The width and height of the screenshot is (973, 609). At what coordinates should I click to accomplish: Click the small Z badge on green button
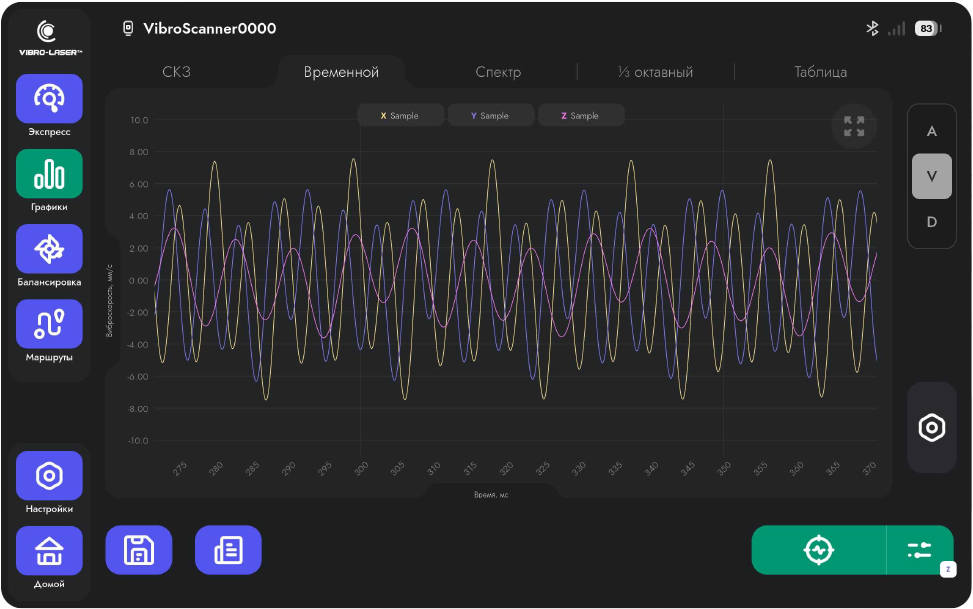tap(948, 569)
